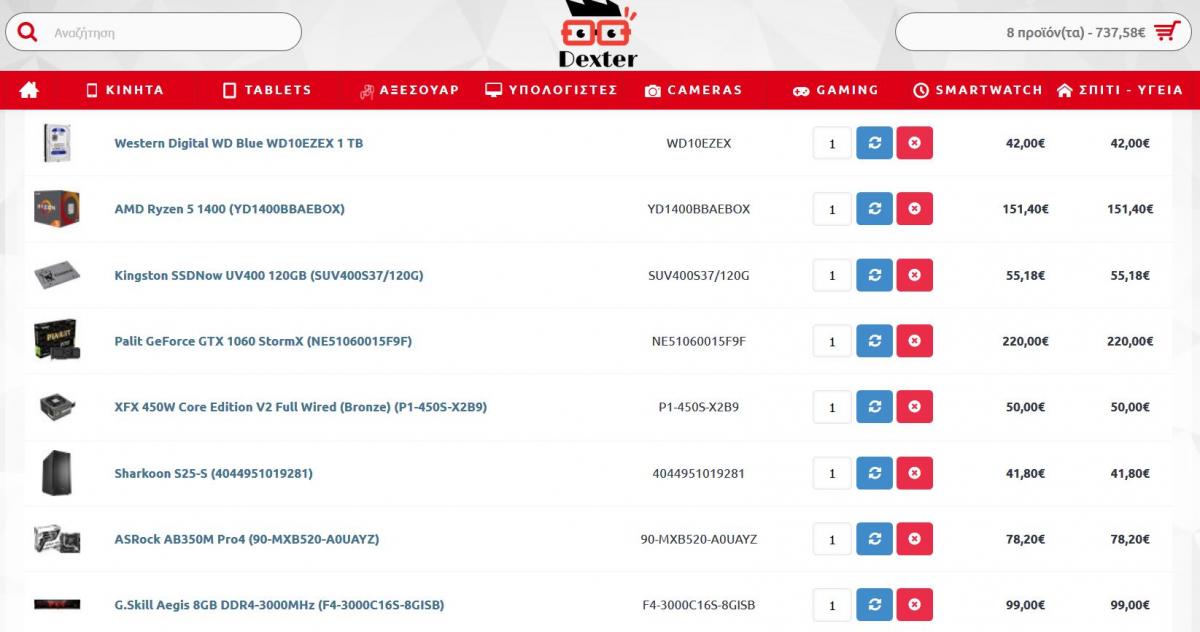Open ASRock AB350M Pro4 product link
Screen dimensions: 1200x632
pos(247,539)
